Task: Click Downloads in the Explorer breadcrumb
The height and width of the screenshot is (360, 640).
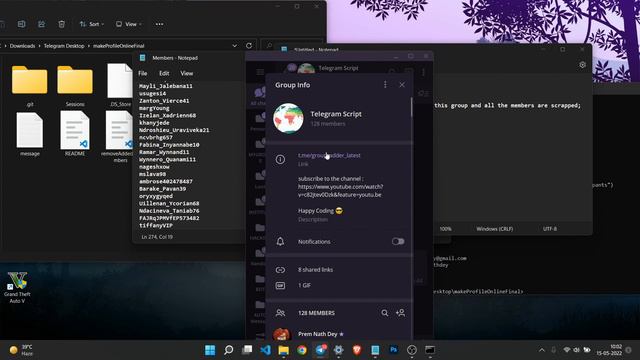Action: tap(22, 46)
